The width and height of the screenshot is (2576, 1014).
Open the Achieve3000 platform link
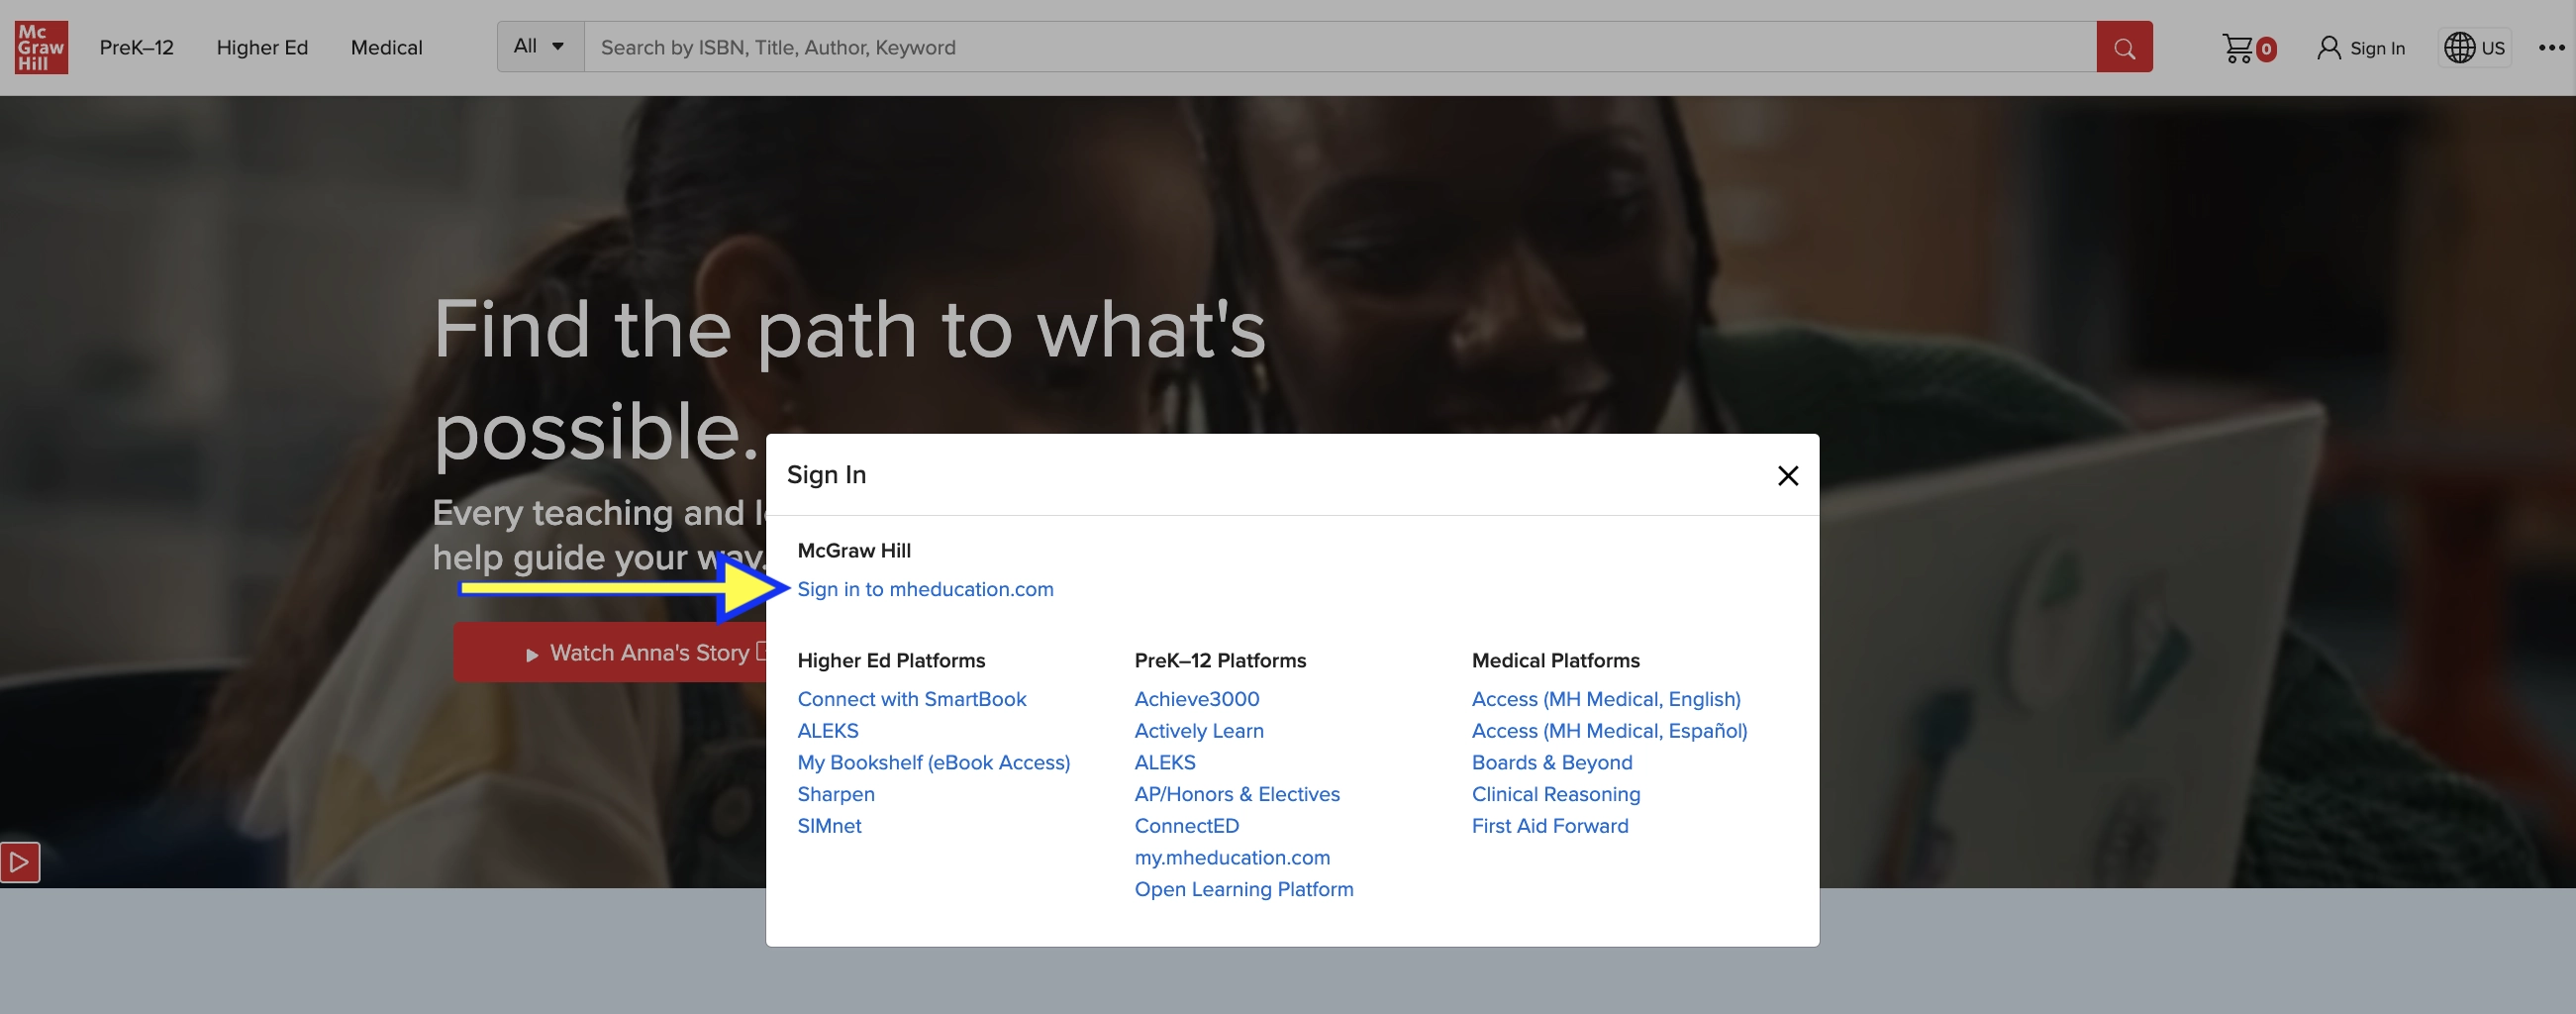(x=1196, y=699)
